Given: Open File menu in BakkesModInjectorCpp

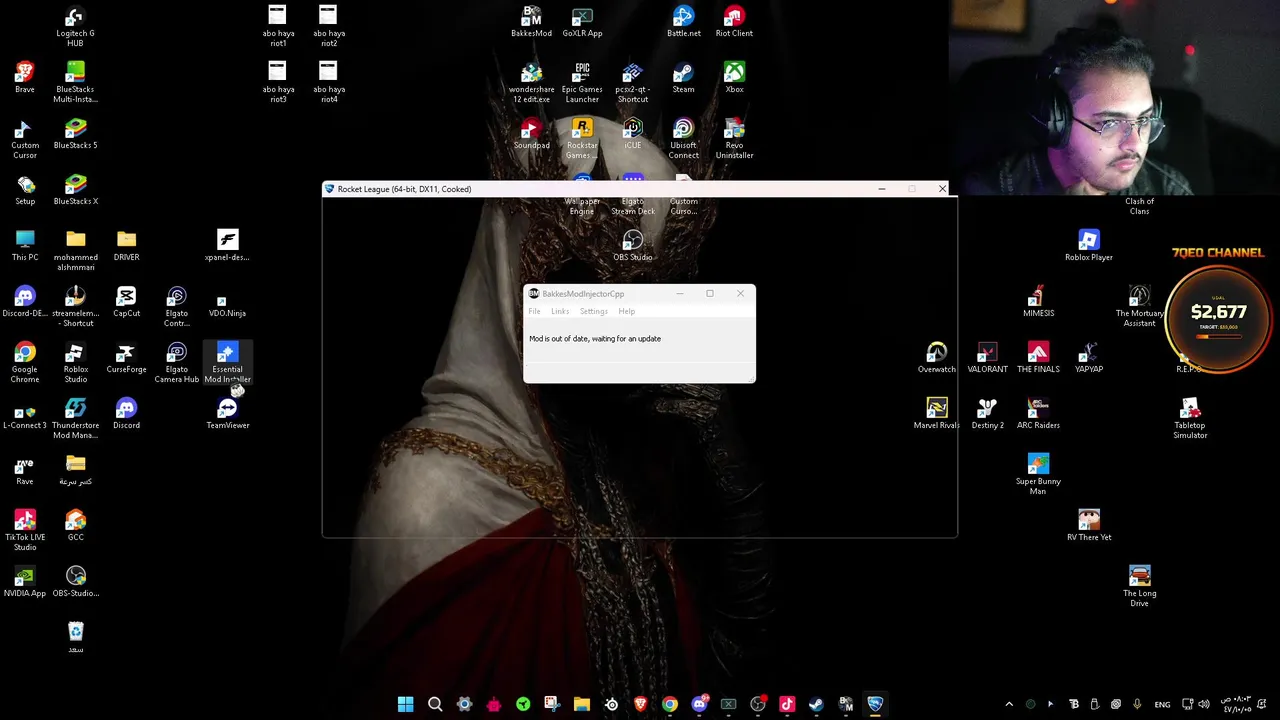Looking at the screenshot, I should pyautogui.click(x=534, y=312).
